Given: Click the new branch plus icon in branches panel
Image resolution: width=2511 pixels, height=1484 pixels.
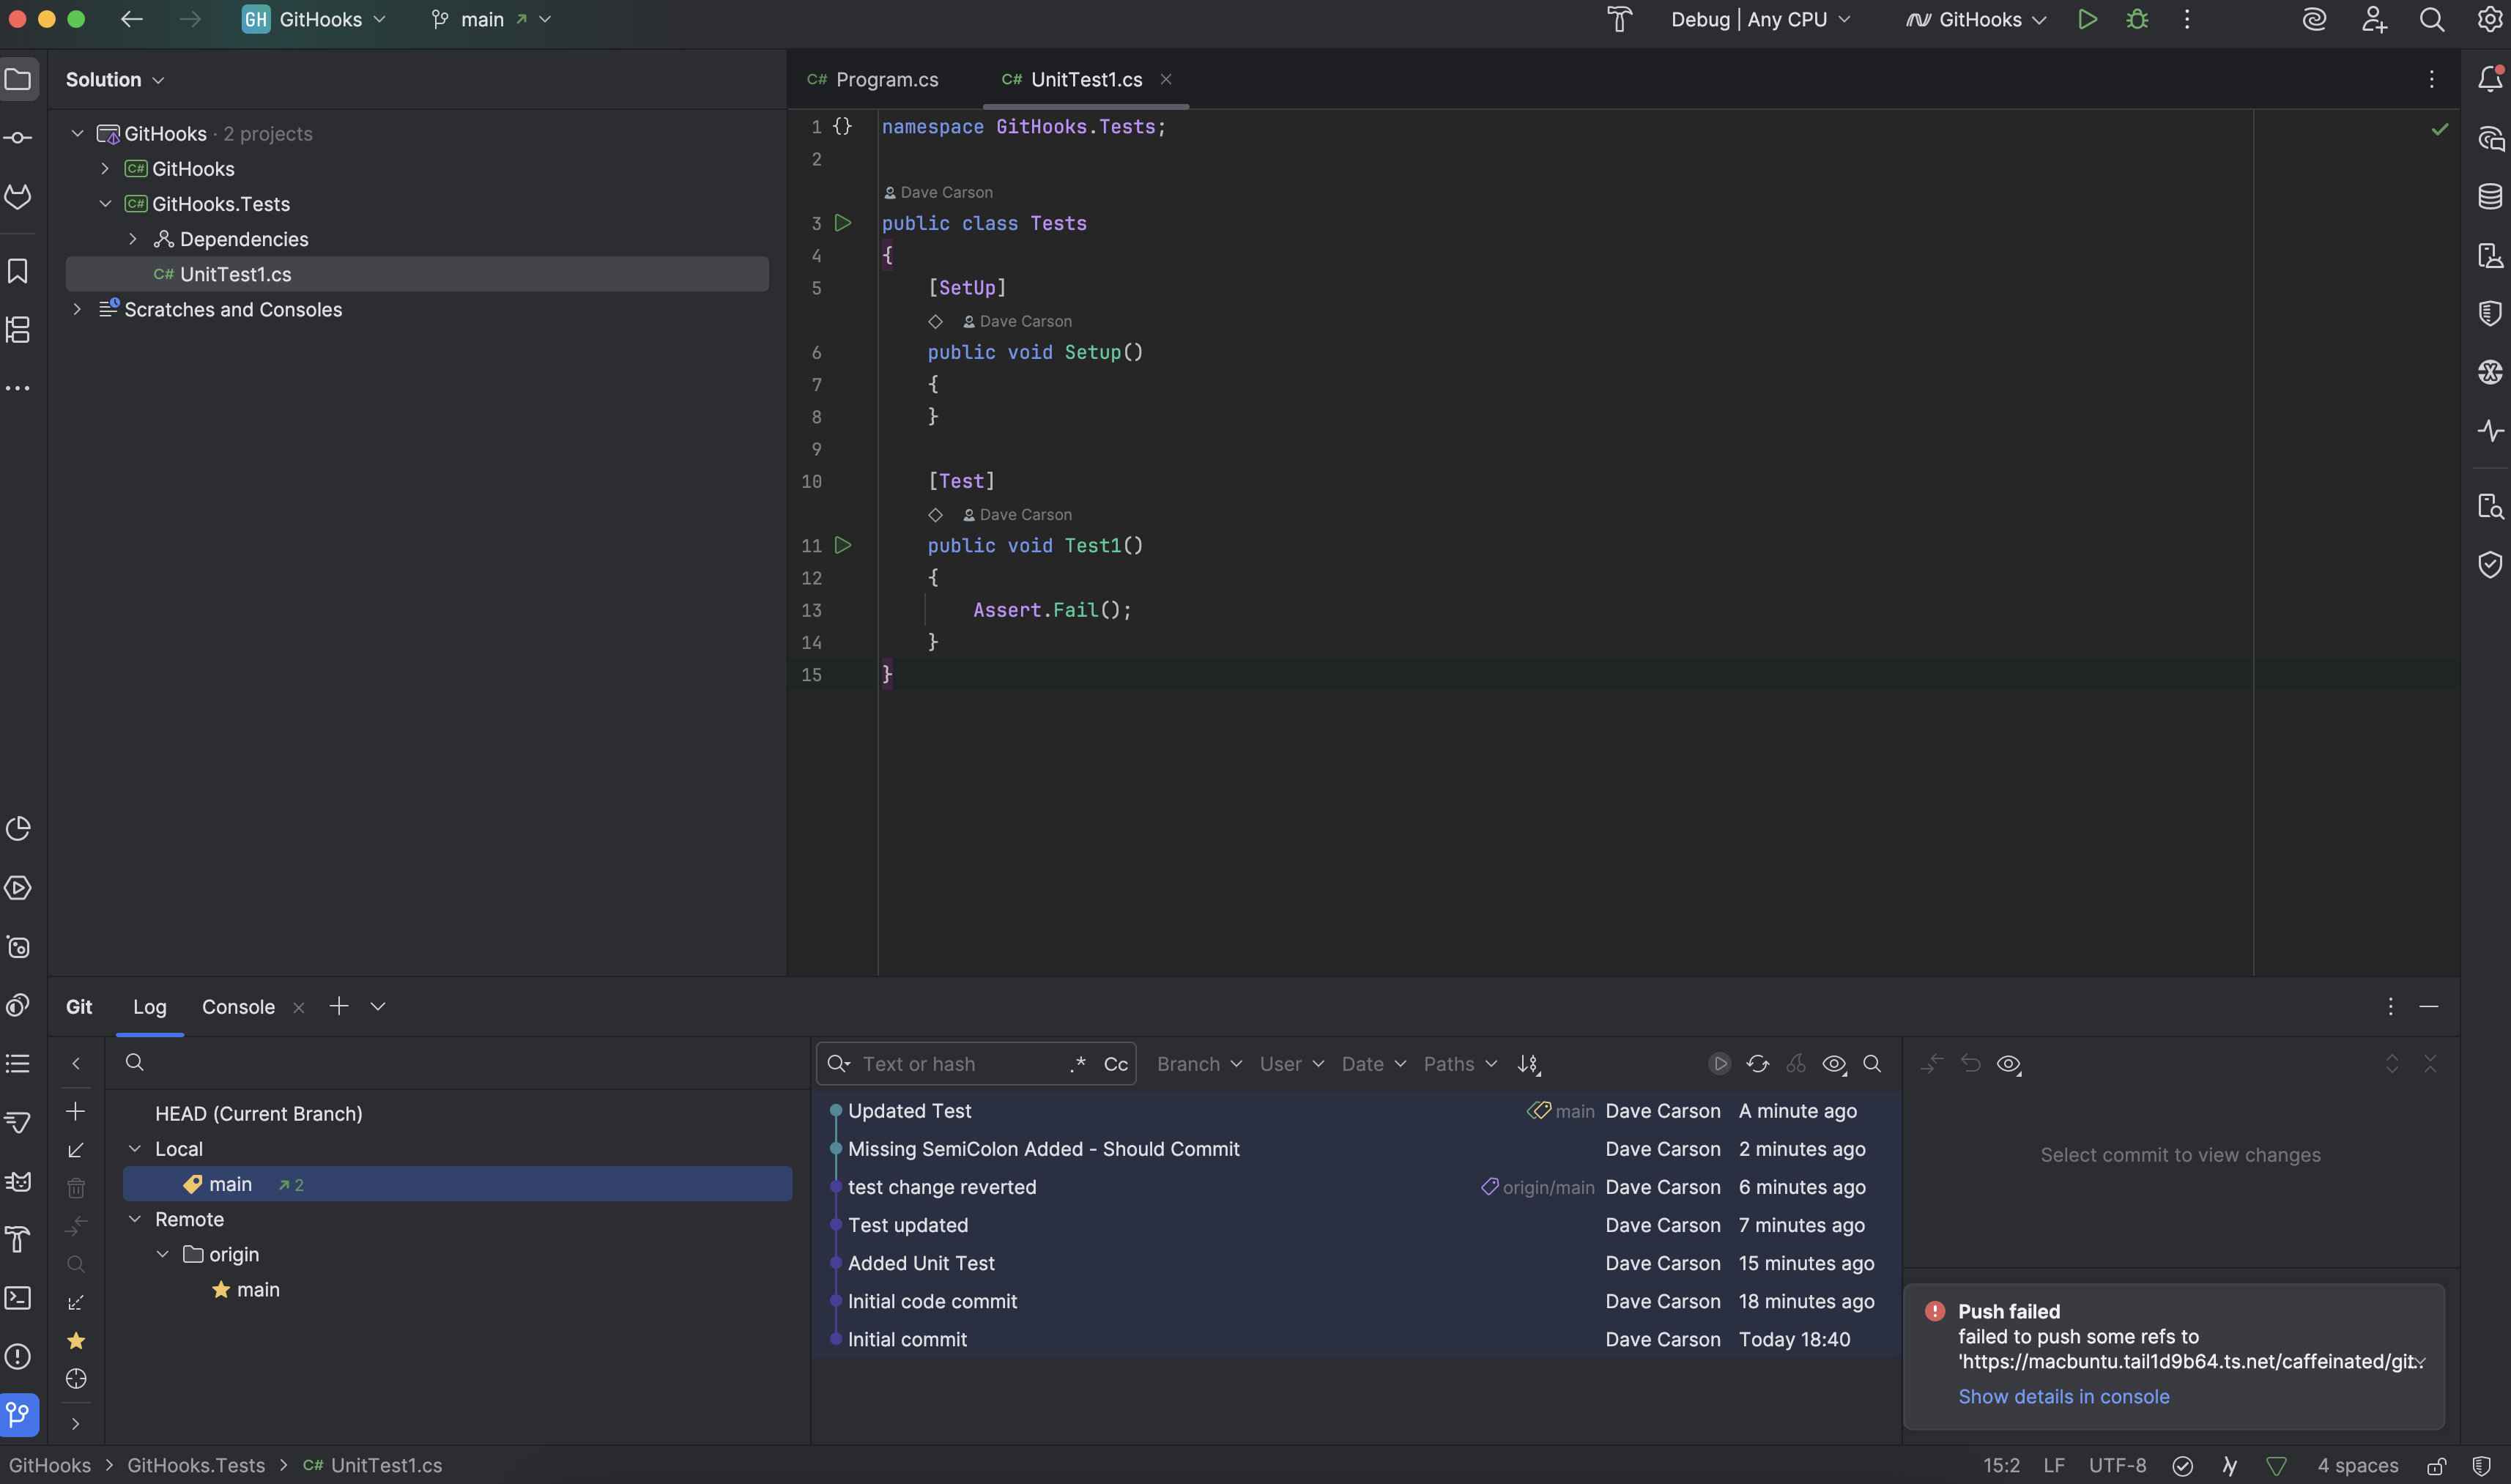Looking at the screenshot, I should (75, 1112).
